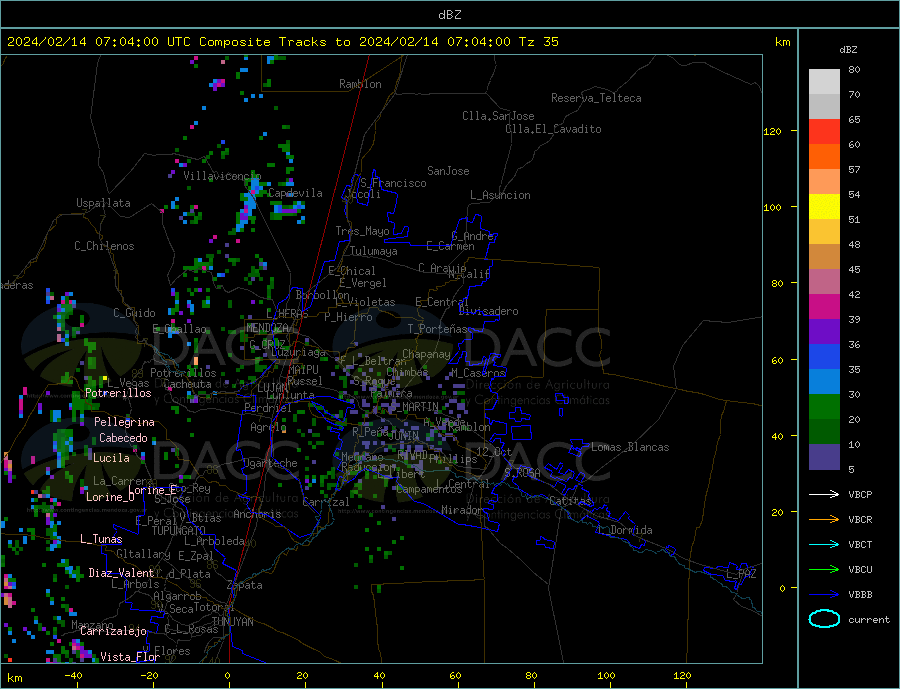Click the Mirador map label

coord(462,510)
